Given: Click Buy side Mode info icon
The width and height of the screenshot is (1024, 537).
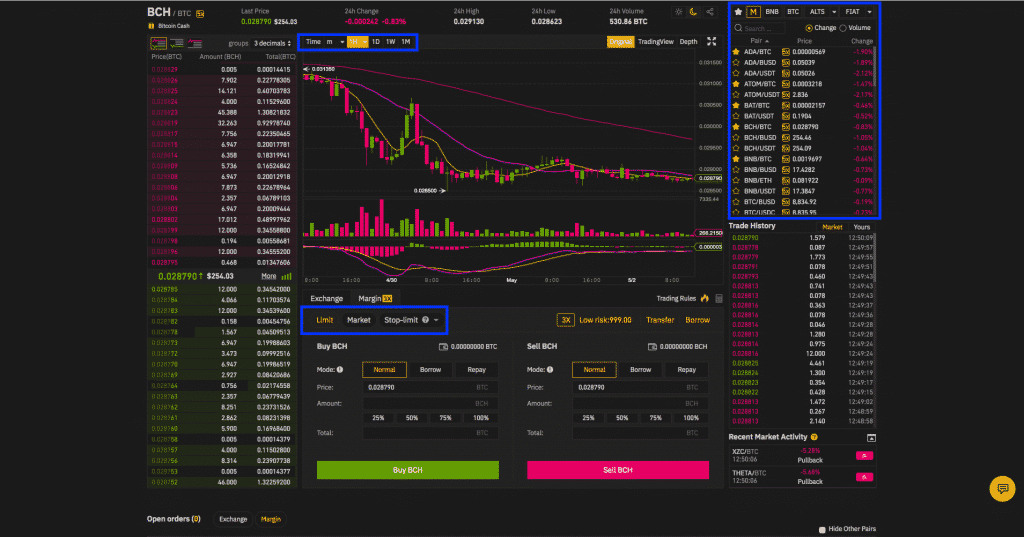Looking at the screenshot, I should (x=340, y=370).
